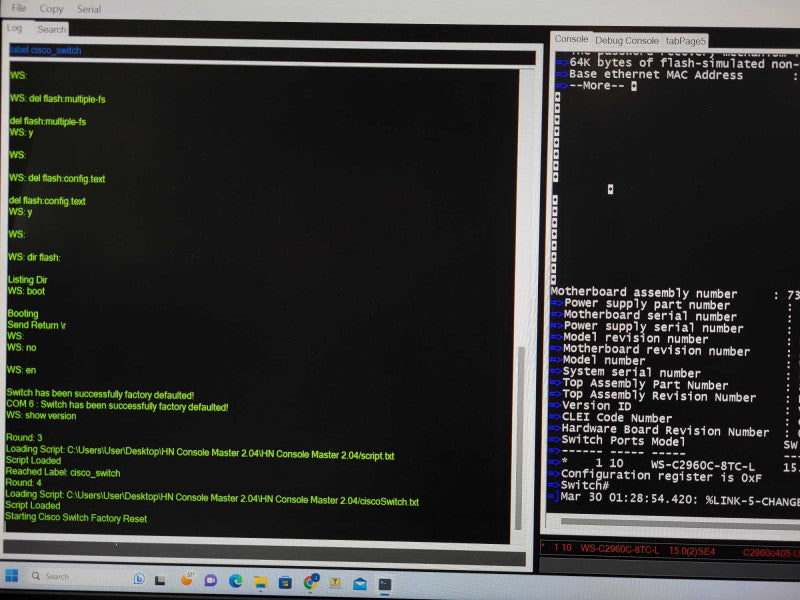The width and height of the screenshot is (800, 600).
Task: Click the console panel horizontal scrollbar
Action: click(681, 523)
